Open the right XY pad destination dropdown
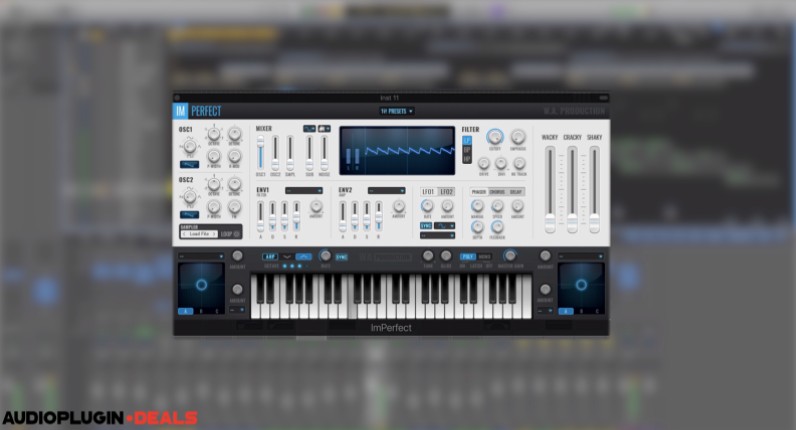 [581, 256]
